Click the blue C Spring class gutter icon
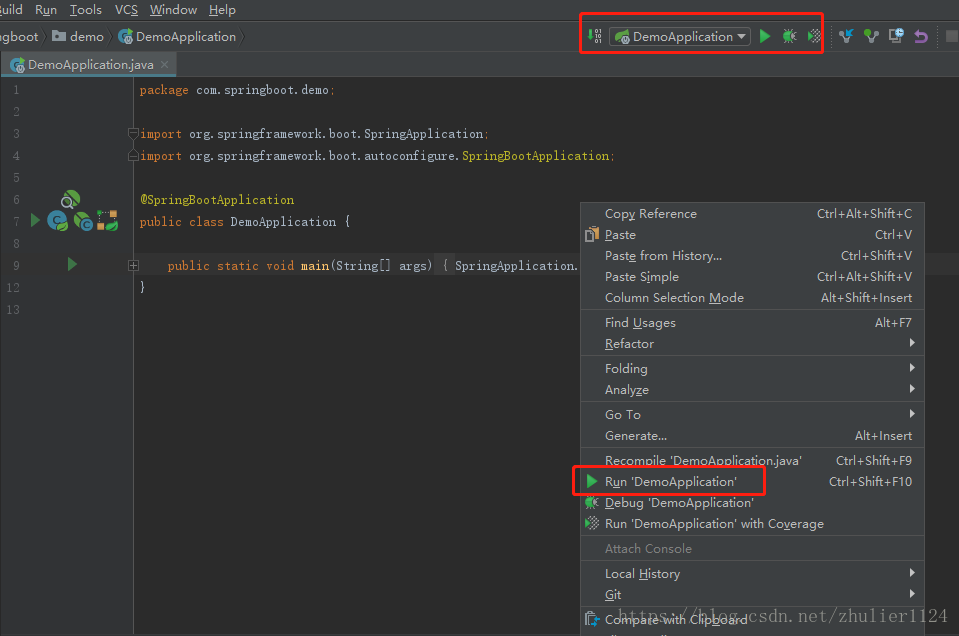The height and width of the screenshot is (636, 959). (58, 221)
